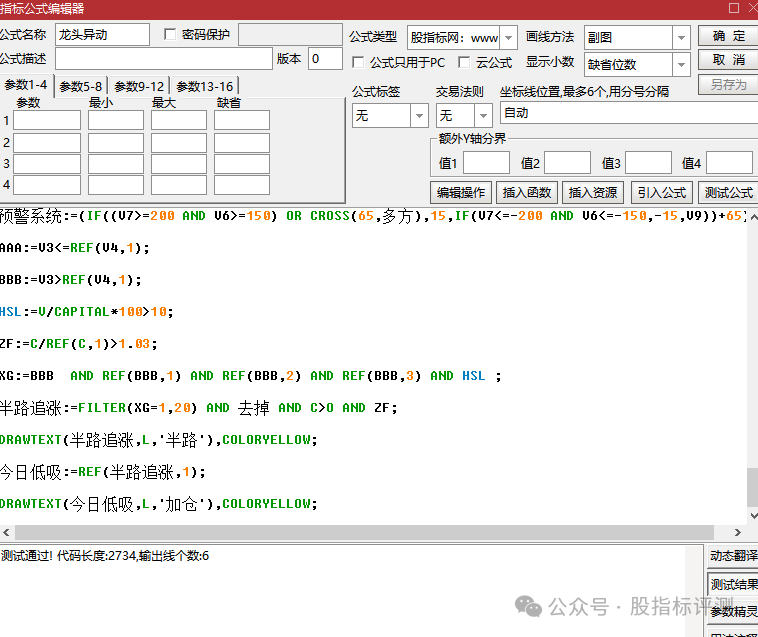Click row 3 缺省 value field
758x637 pixels.
point(242,164)
